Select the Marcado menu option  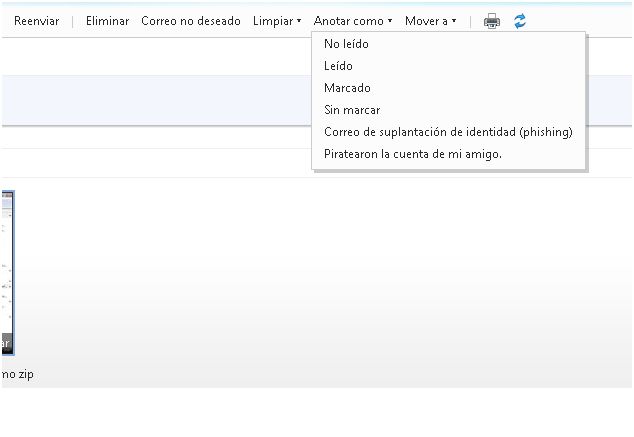click(347, 88)
